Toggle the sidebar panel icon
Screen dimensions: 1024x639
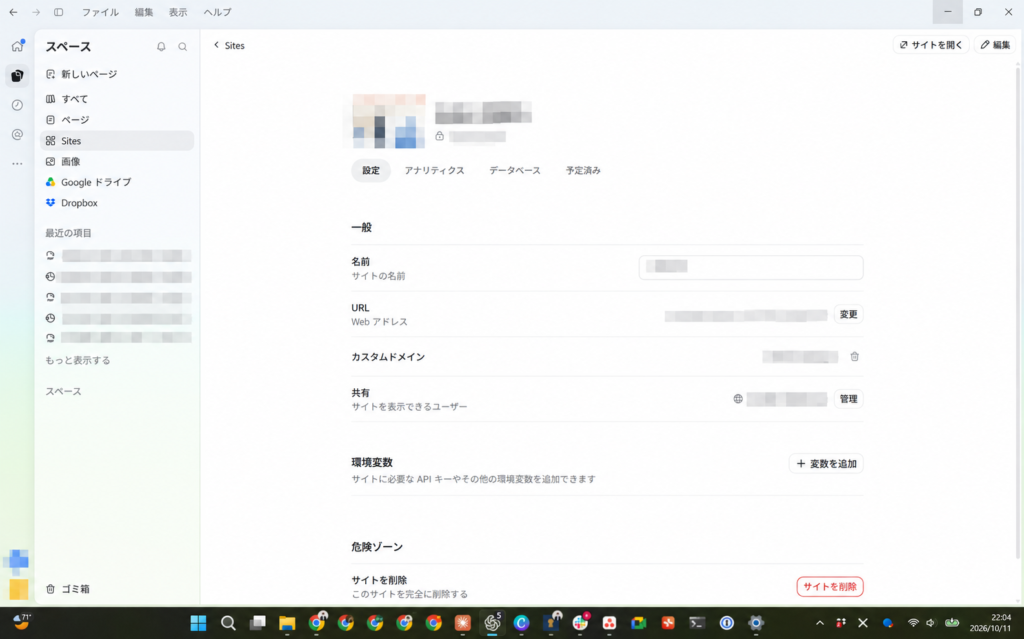[59, 12]
